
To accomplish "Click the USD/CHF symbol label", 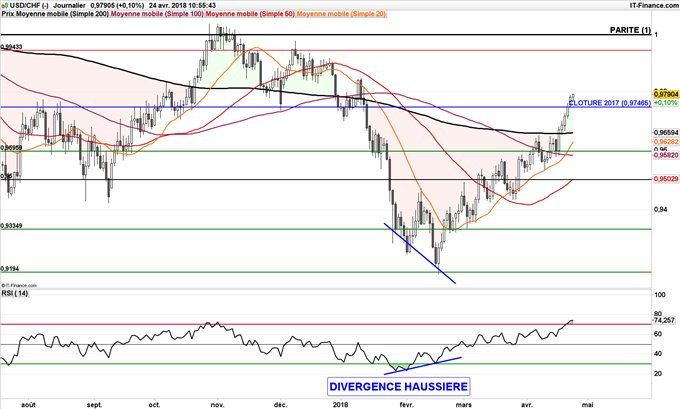I will [29, 6].
